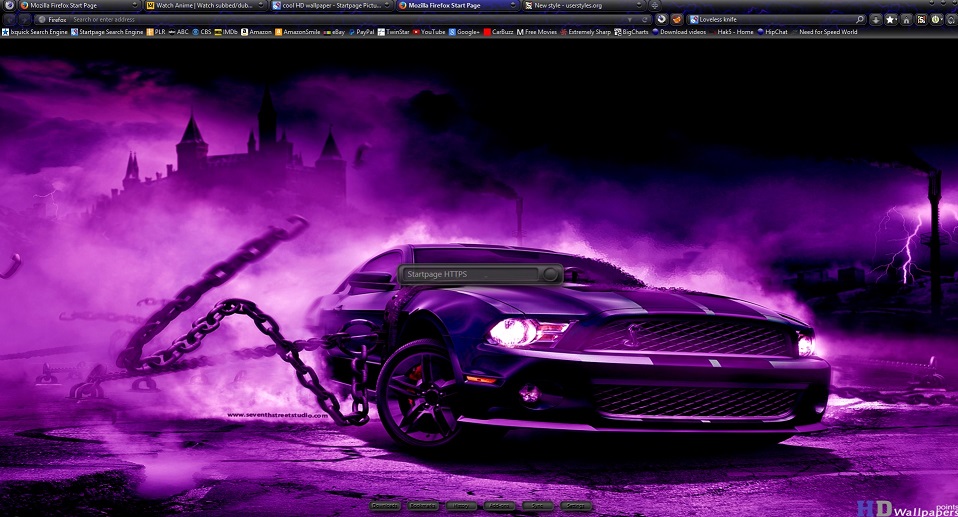Image resolution: width=958 pixels, height=517 pixels.
Task: Open the Extremely Sharp bookmark
Action: click(x=585, y=32)
